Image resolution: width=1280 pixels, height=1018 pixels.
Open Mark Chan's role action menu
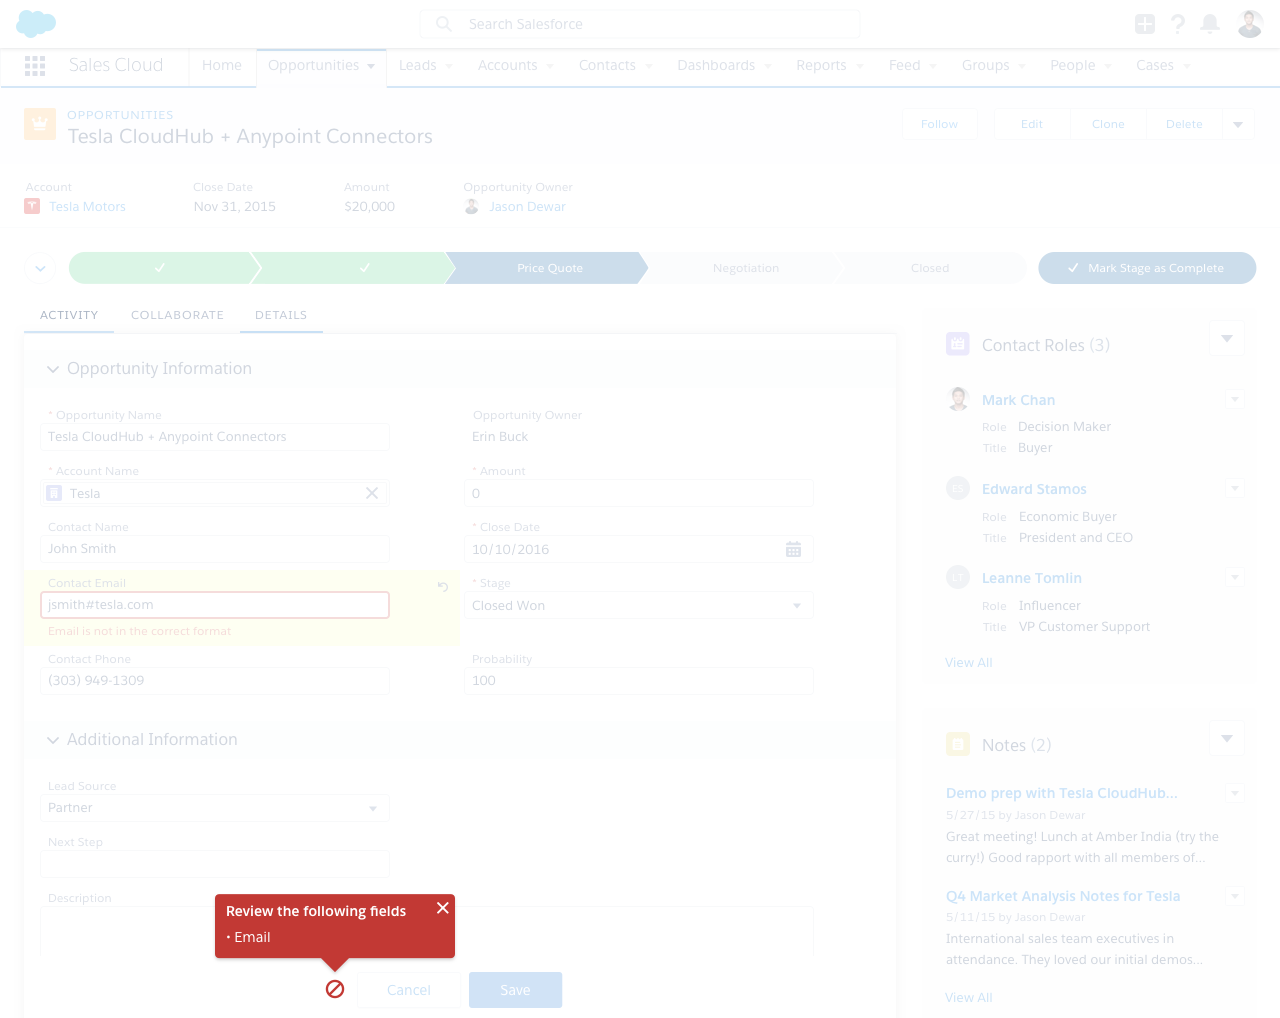[1235, 399]
